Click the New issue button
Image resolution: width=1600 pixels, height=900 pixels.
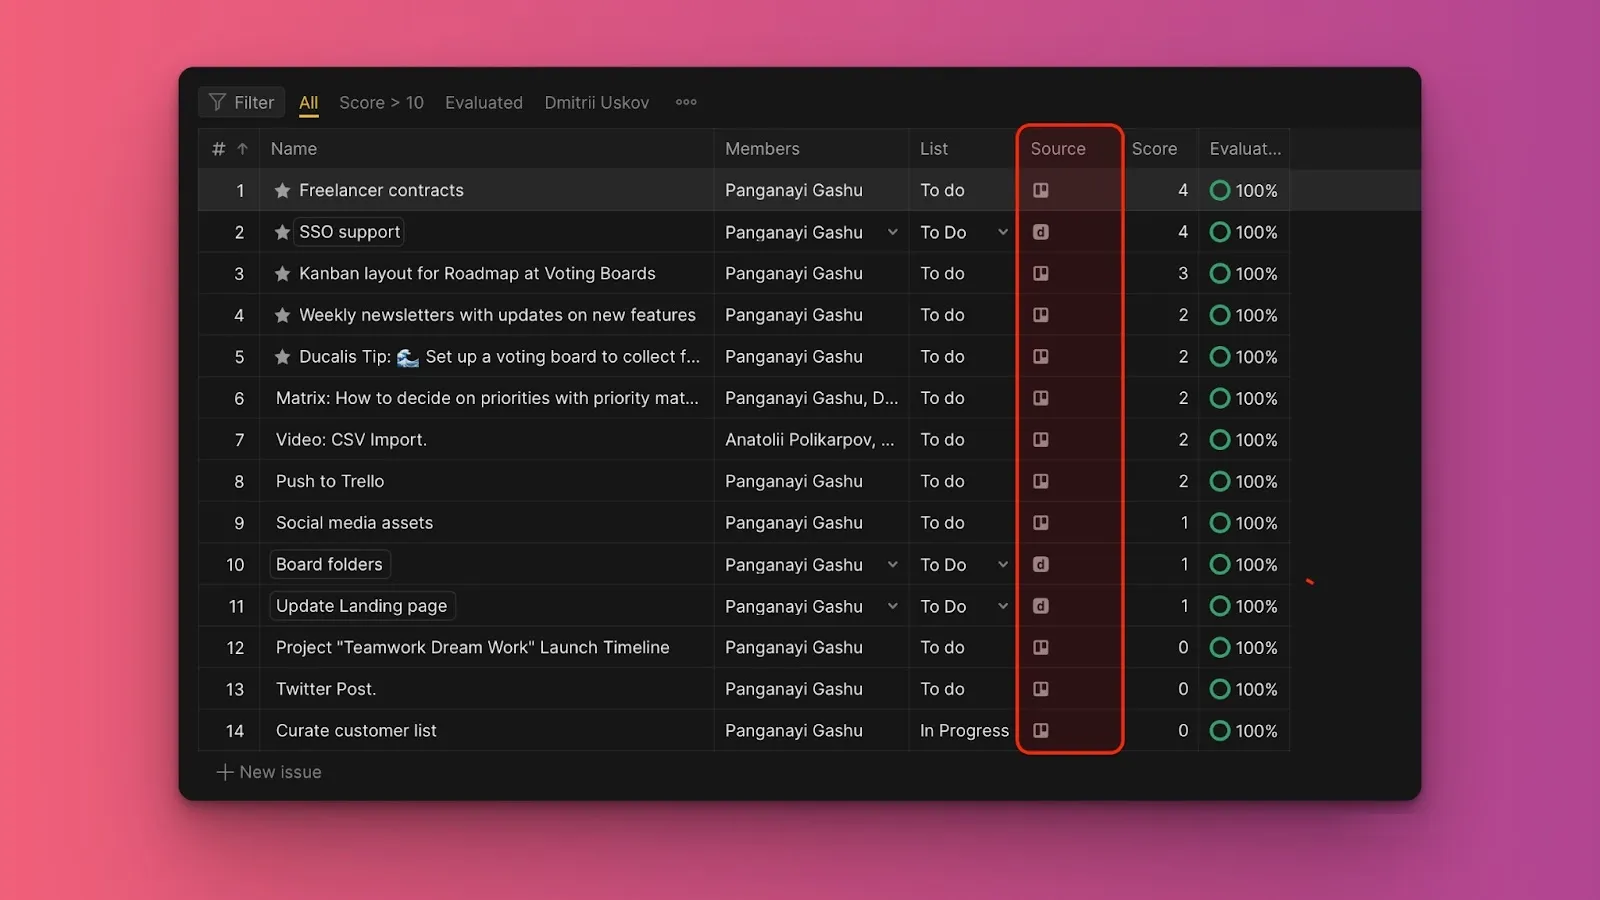tap(268, 771)
